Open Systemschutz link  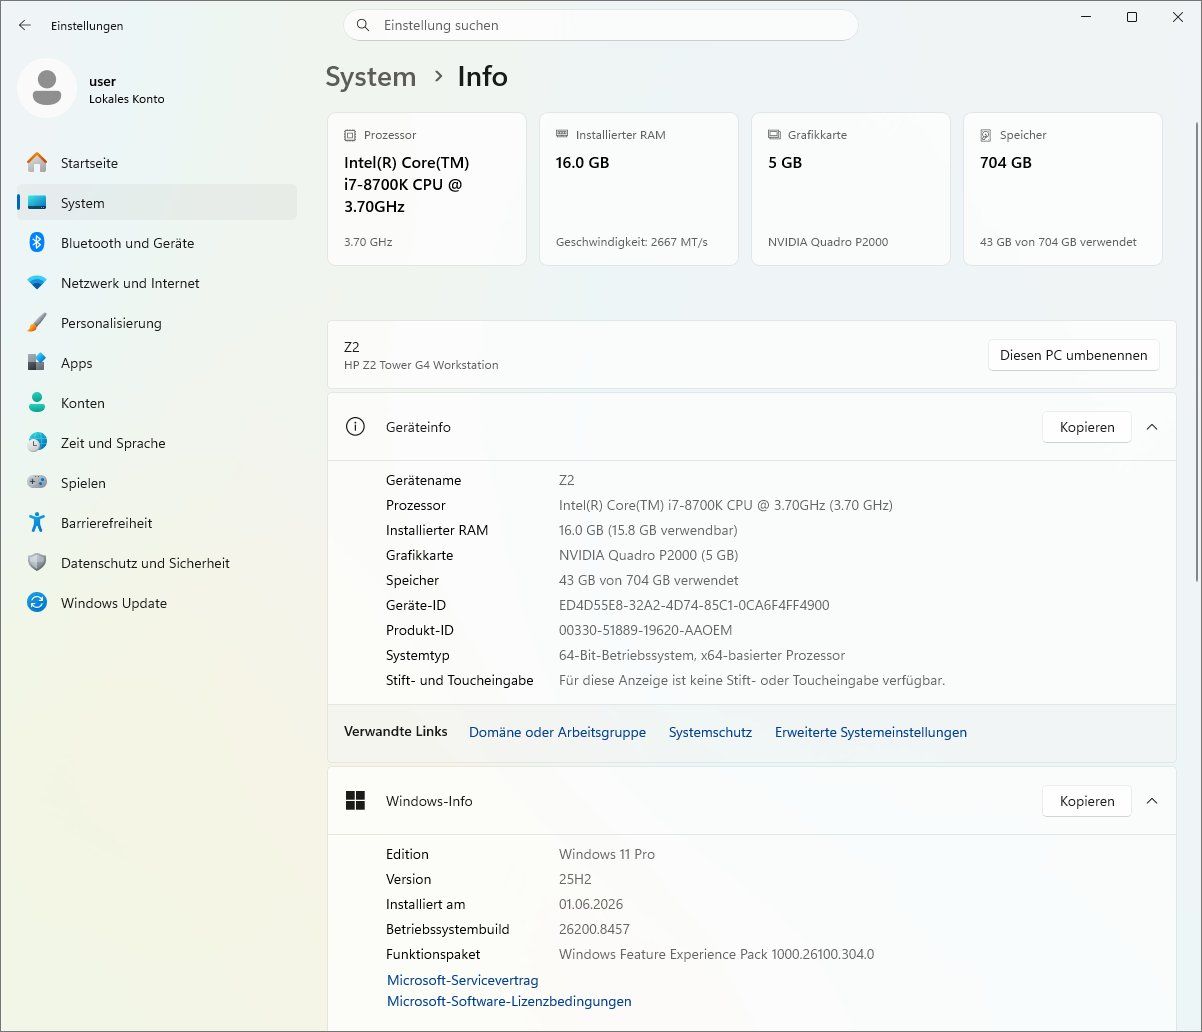710,732
